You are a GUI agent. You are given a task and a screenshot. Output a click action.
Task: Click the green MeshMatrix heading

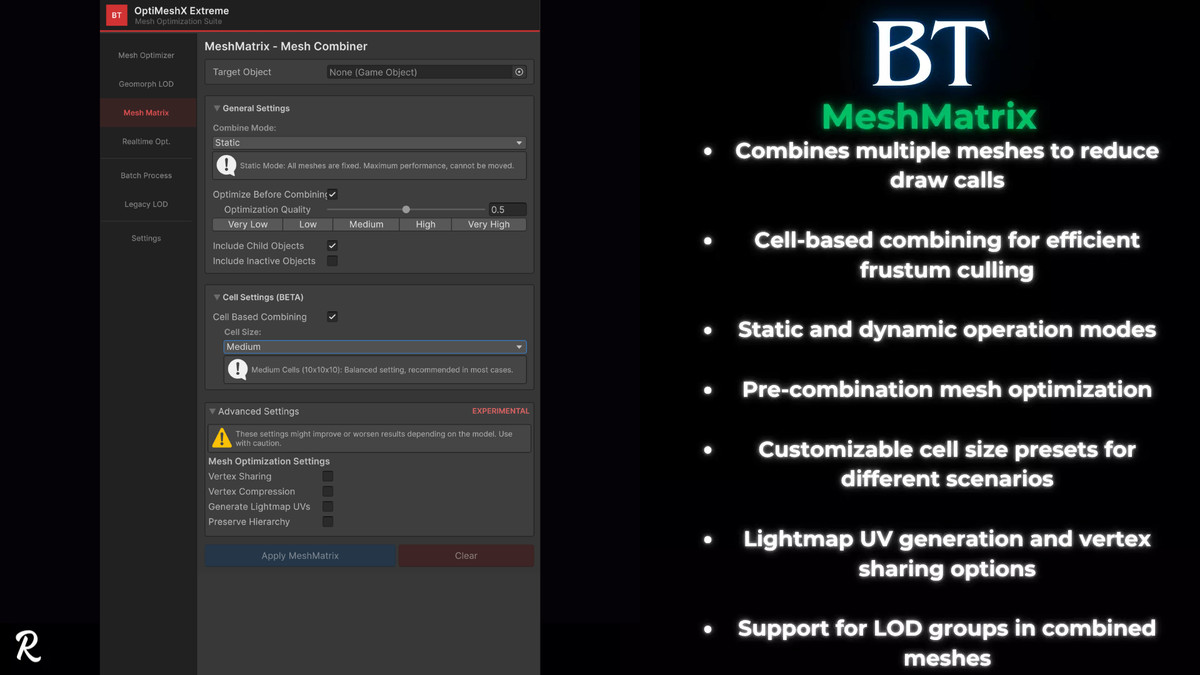pyautogui.click(x=929, y=116)
